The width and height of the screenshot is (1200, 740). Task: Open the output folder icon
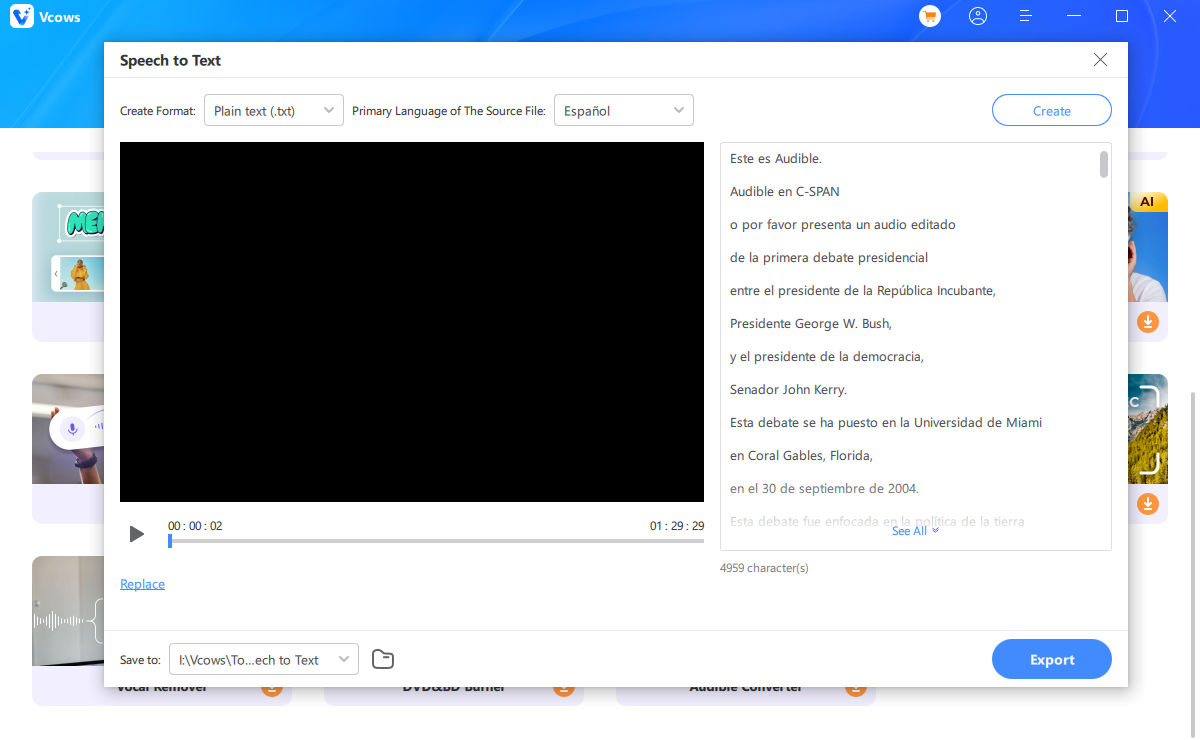click(x=383, y=659)
